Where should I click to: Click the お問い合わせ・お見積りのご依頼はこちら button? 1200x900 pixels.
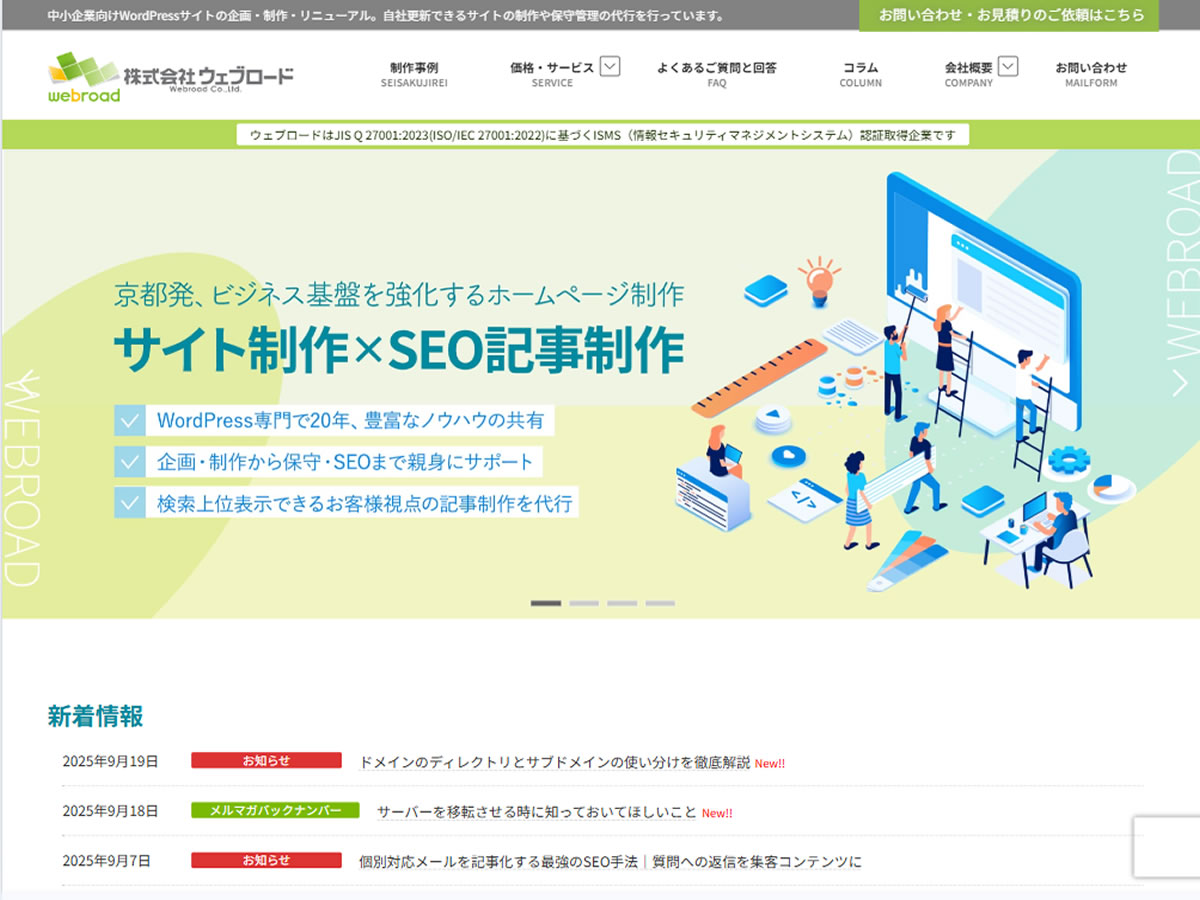click(x=1010, y=16)
